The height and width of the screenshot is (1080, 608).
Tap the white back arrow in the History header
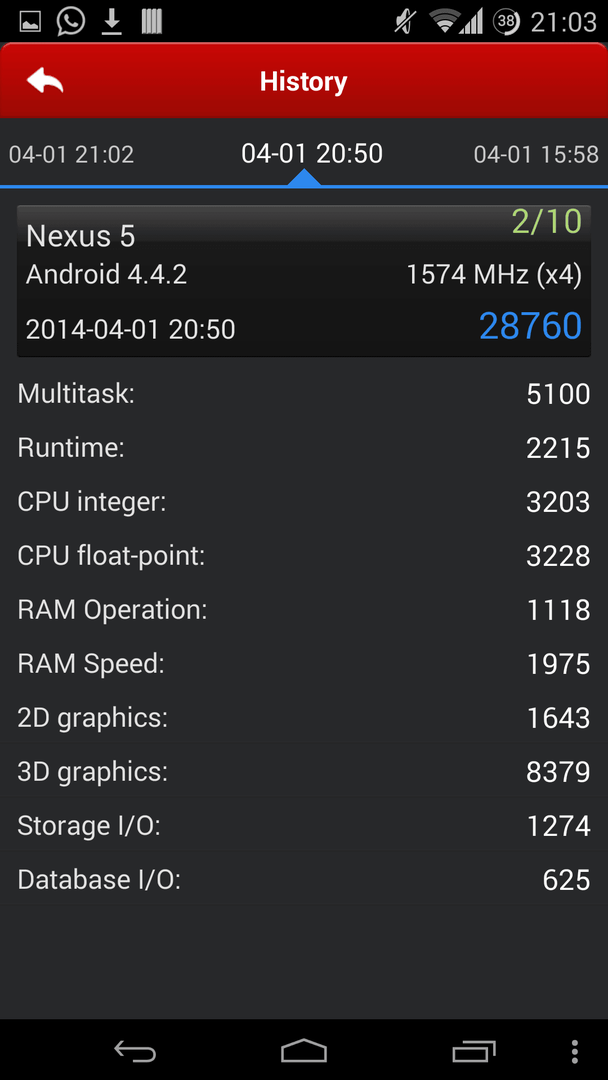click(x=45, y=81)
